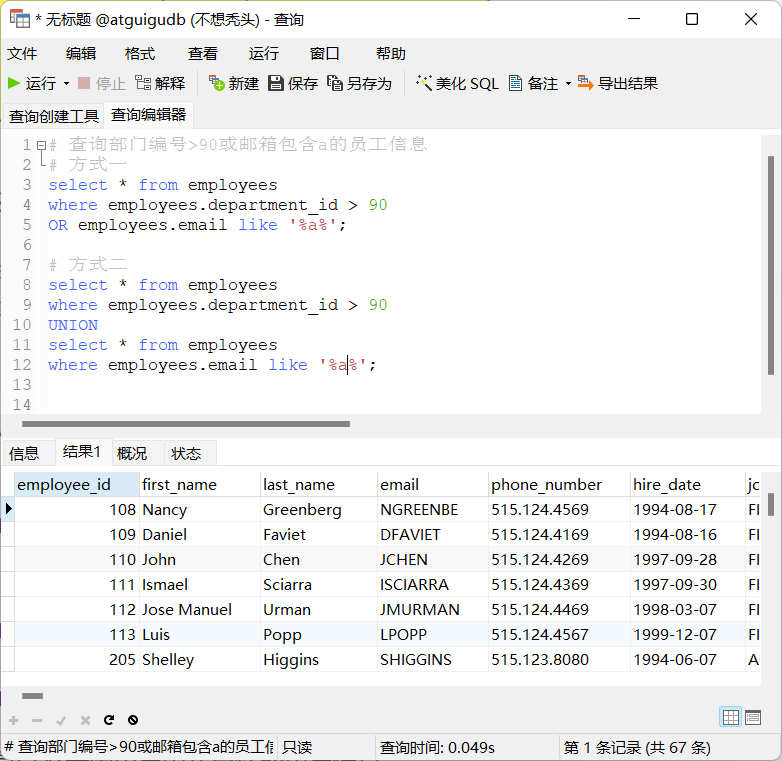
Task: Select phone number 515.124.4567
Action: (559, 634)
